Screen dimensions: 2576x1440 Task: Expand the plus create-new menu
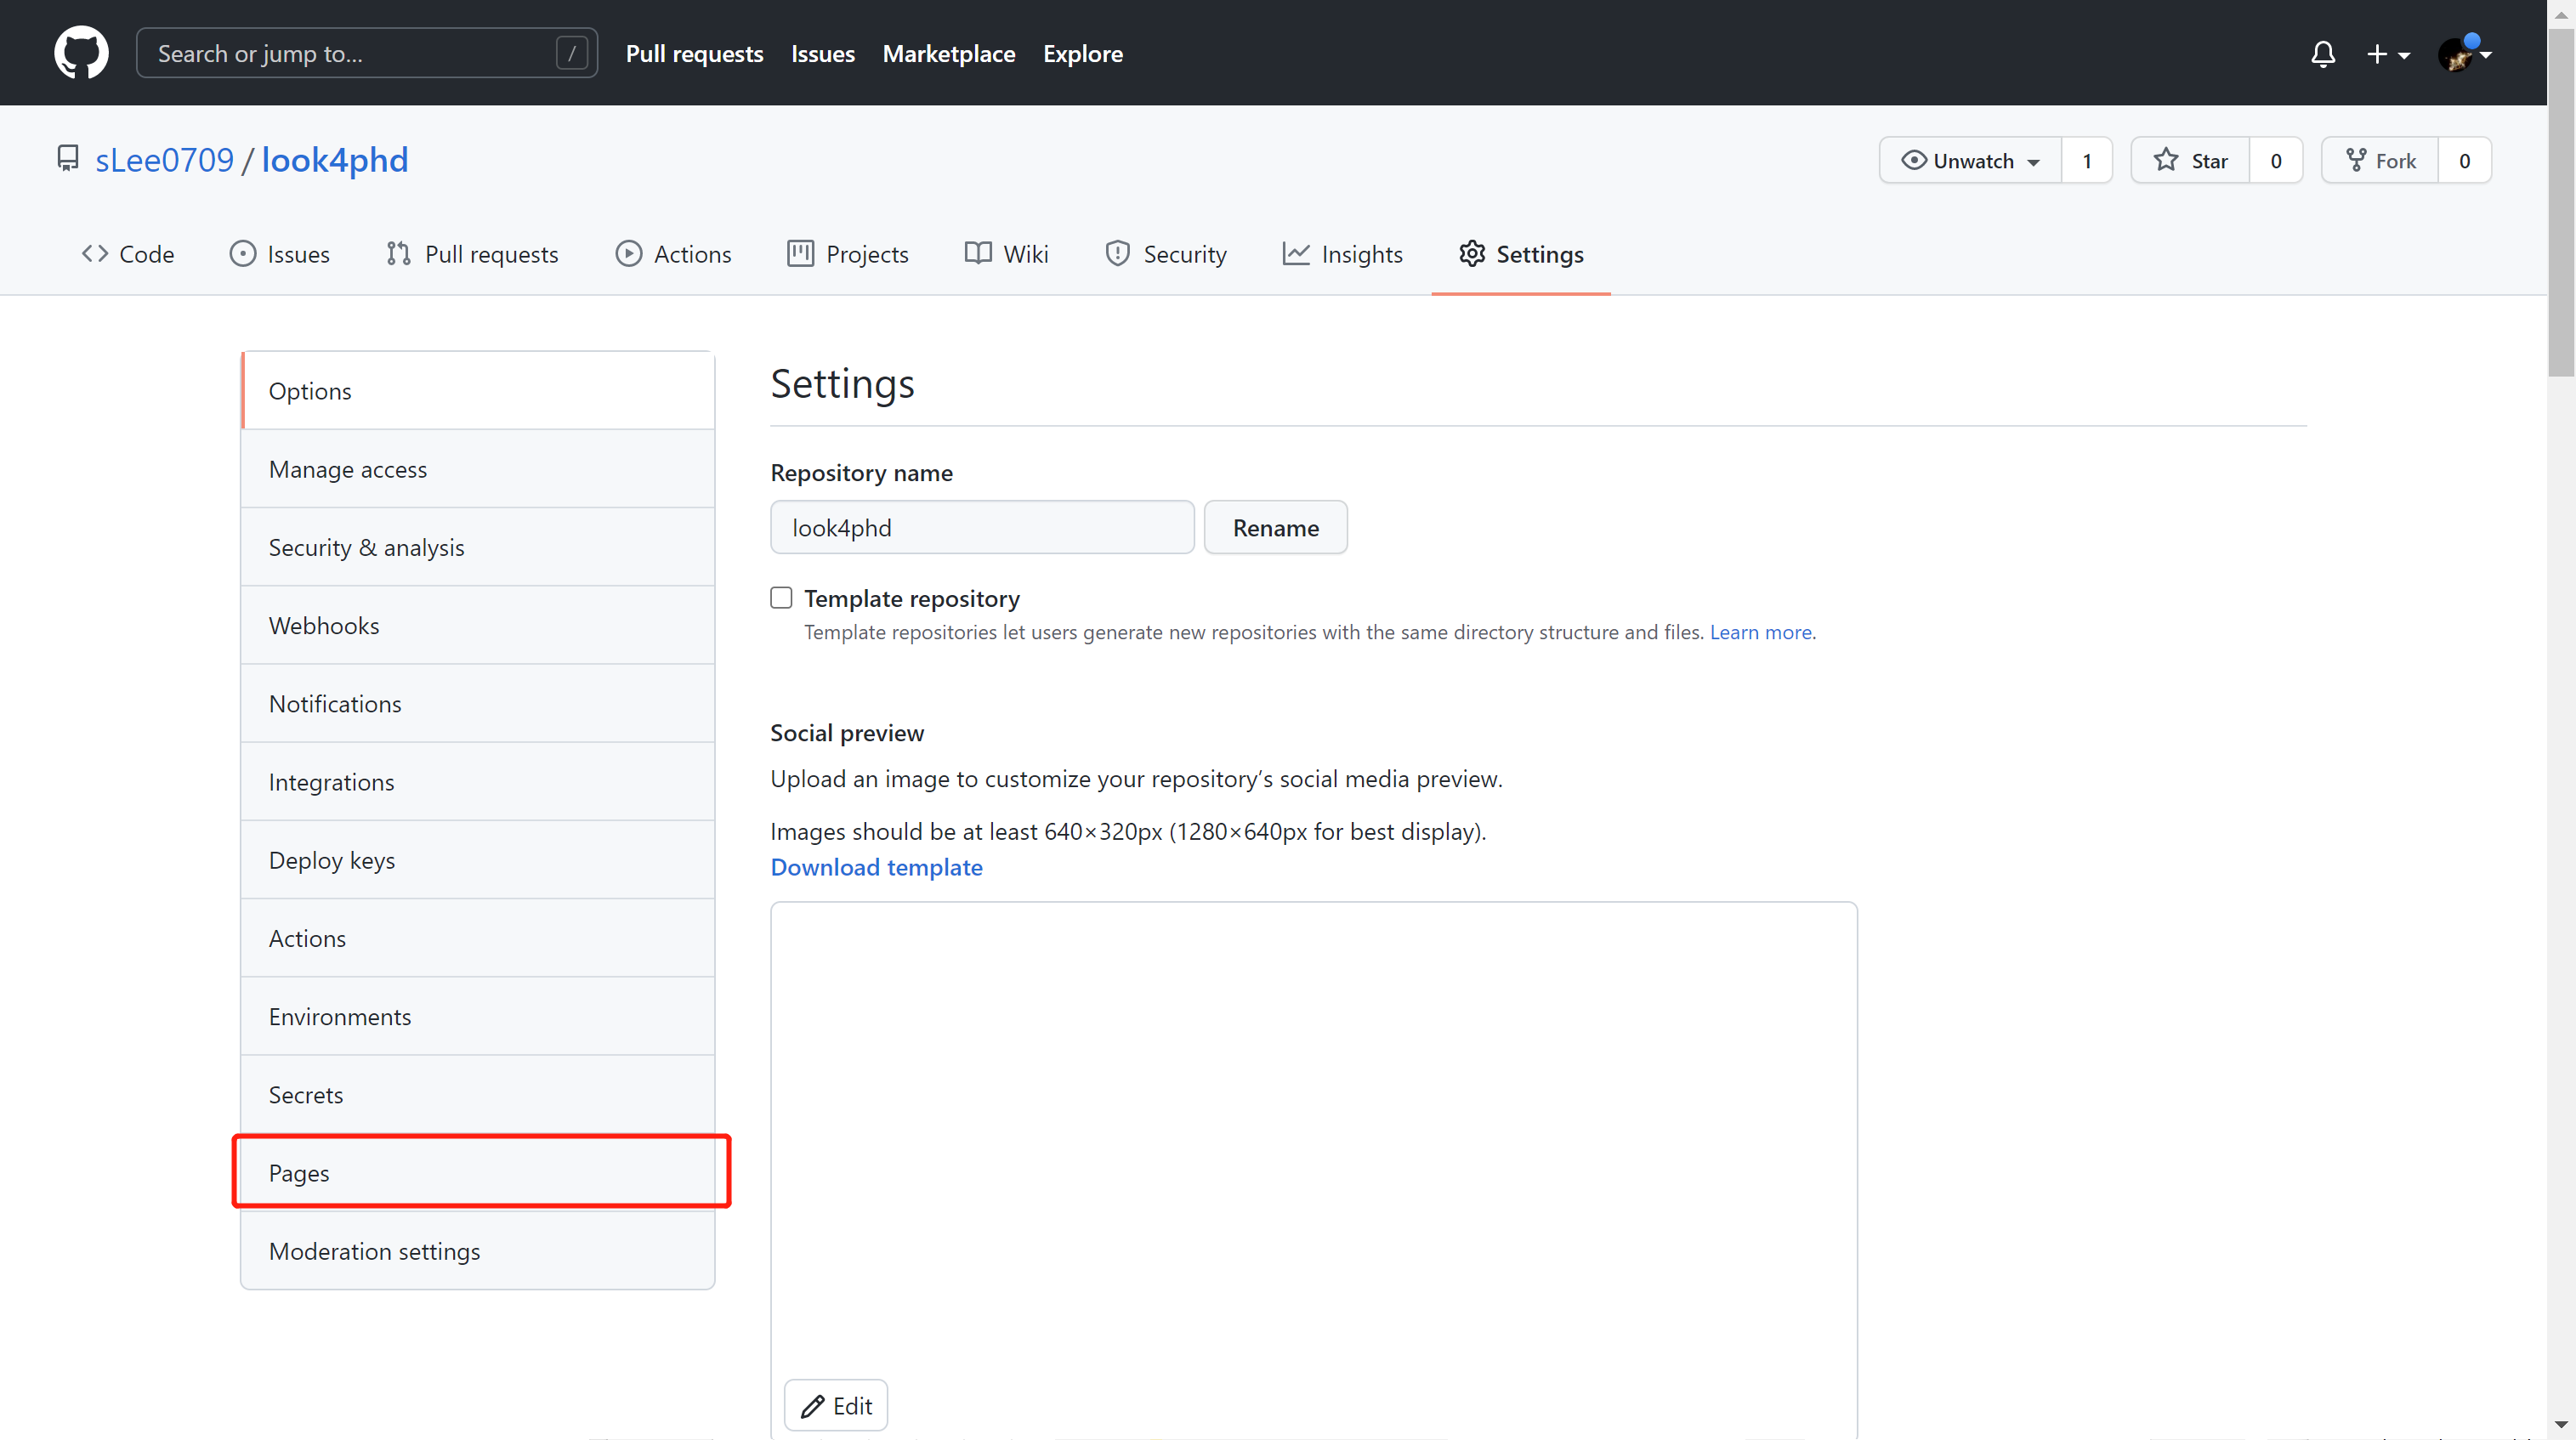click(2388, 54)
